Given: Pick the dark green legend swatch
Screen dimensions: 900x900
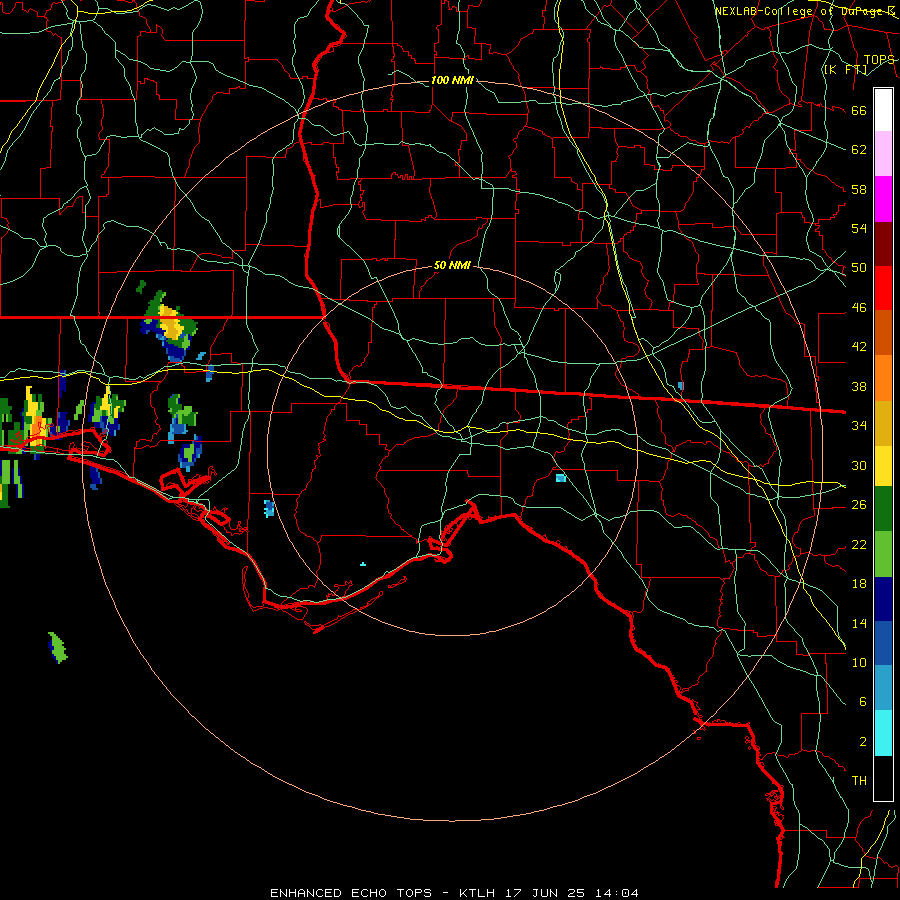Looking at the screenshot, I should [883, 509].
